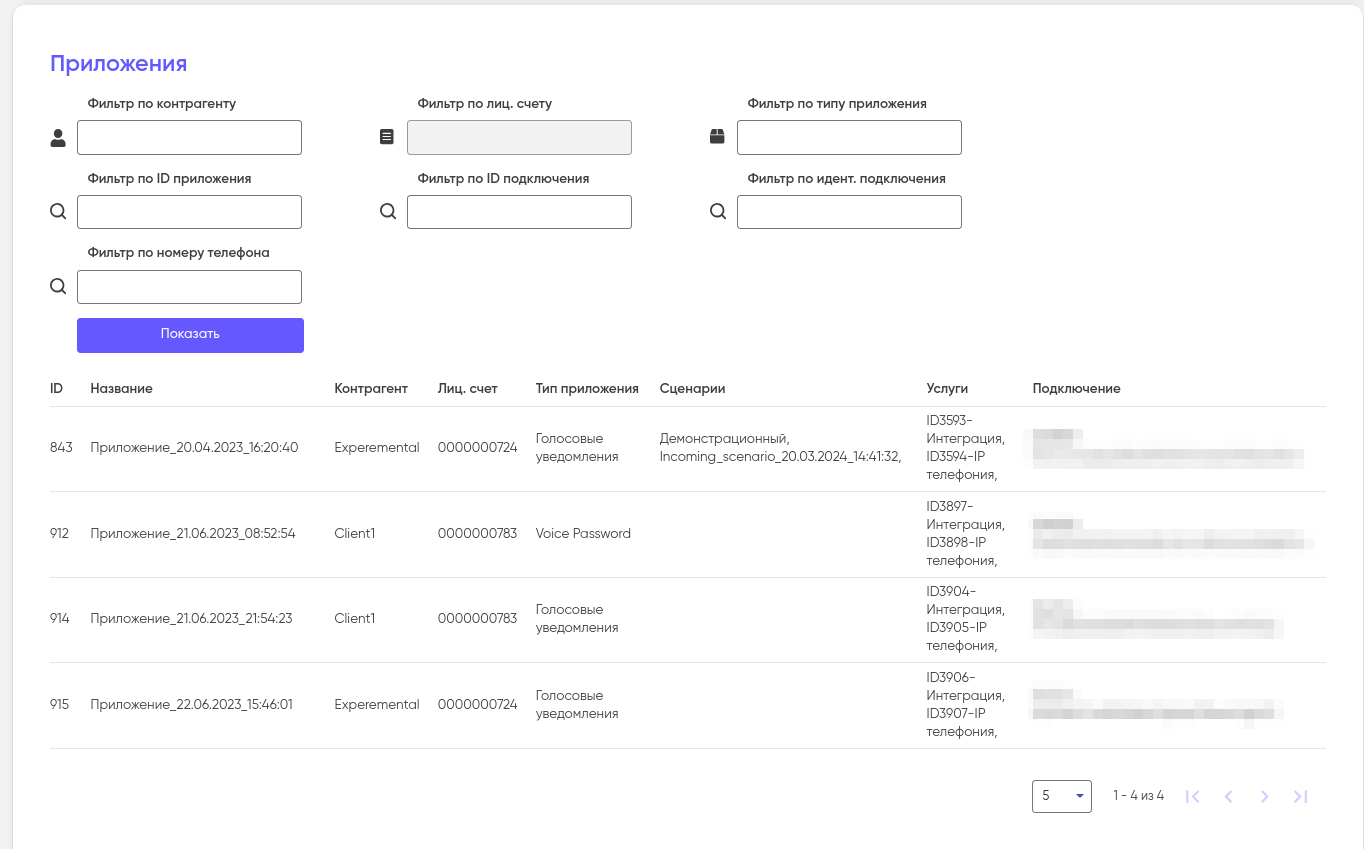Click search icon next to ID приложения filter
This screenshot has height=849, width=1364.
58,212
